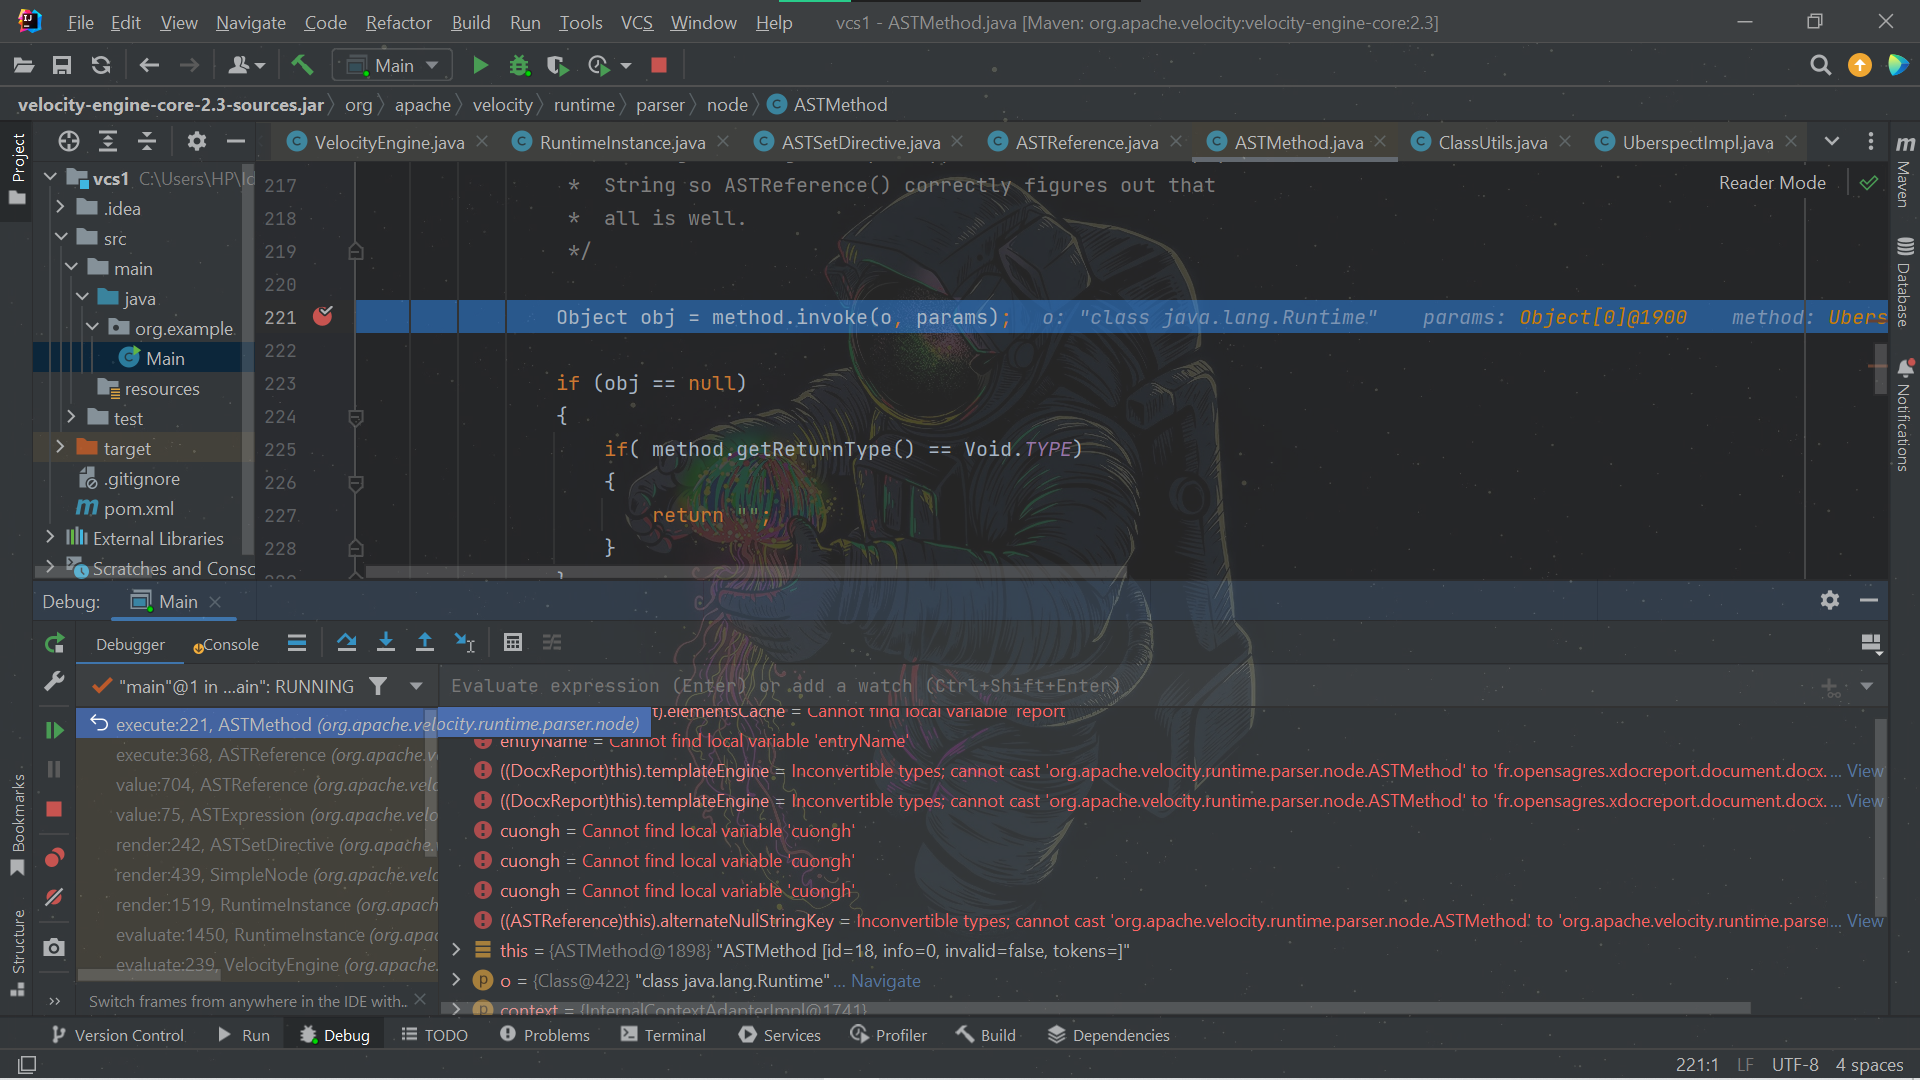
Task: Open the Profiler tool window
Action: pos(888,1035)
